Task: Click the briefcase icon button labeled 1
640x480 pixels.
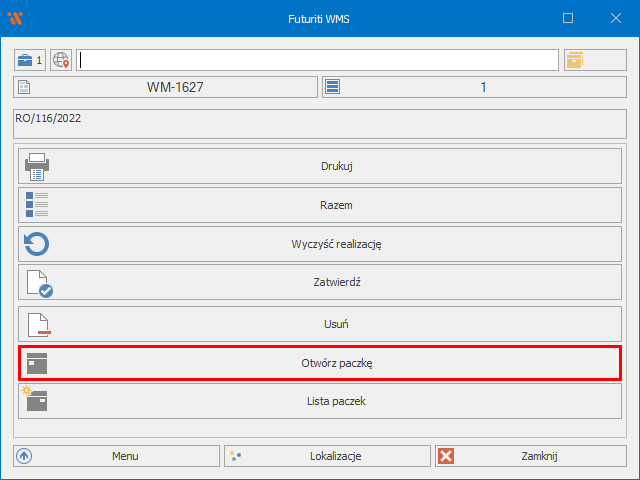Action: (x=30, y=60)
